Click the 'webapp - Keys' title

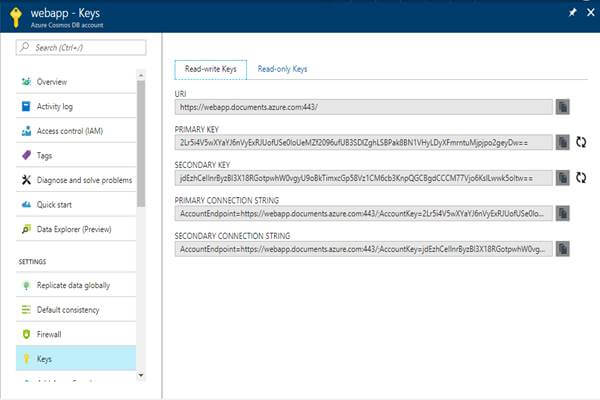click(x=65, y=13)
